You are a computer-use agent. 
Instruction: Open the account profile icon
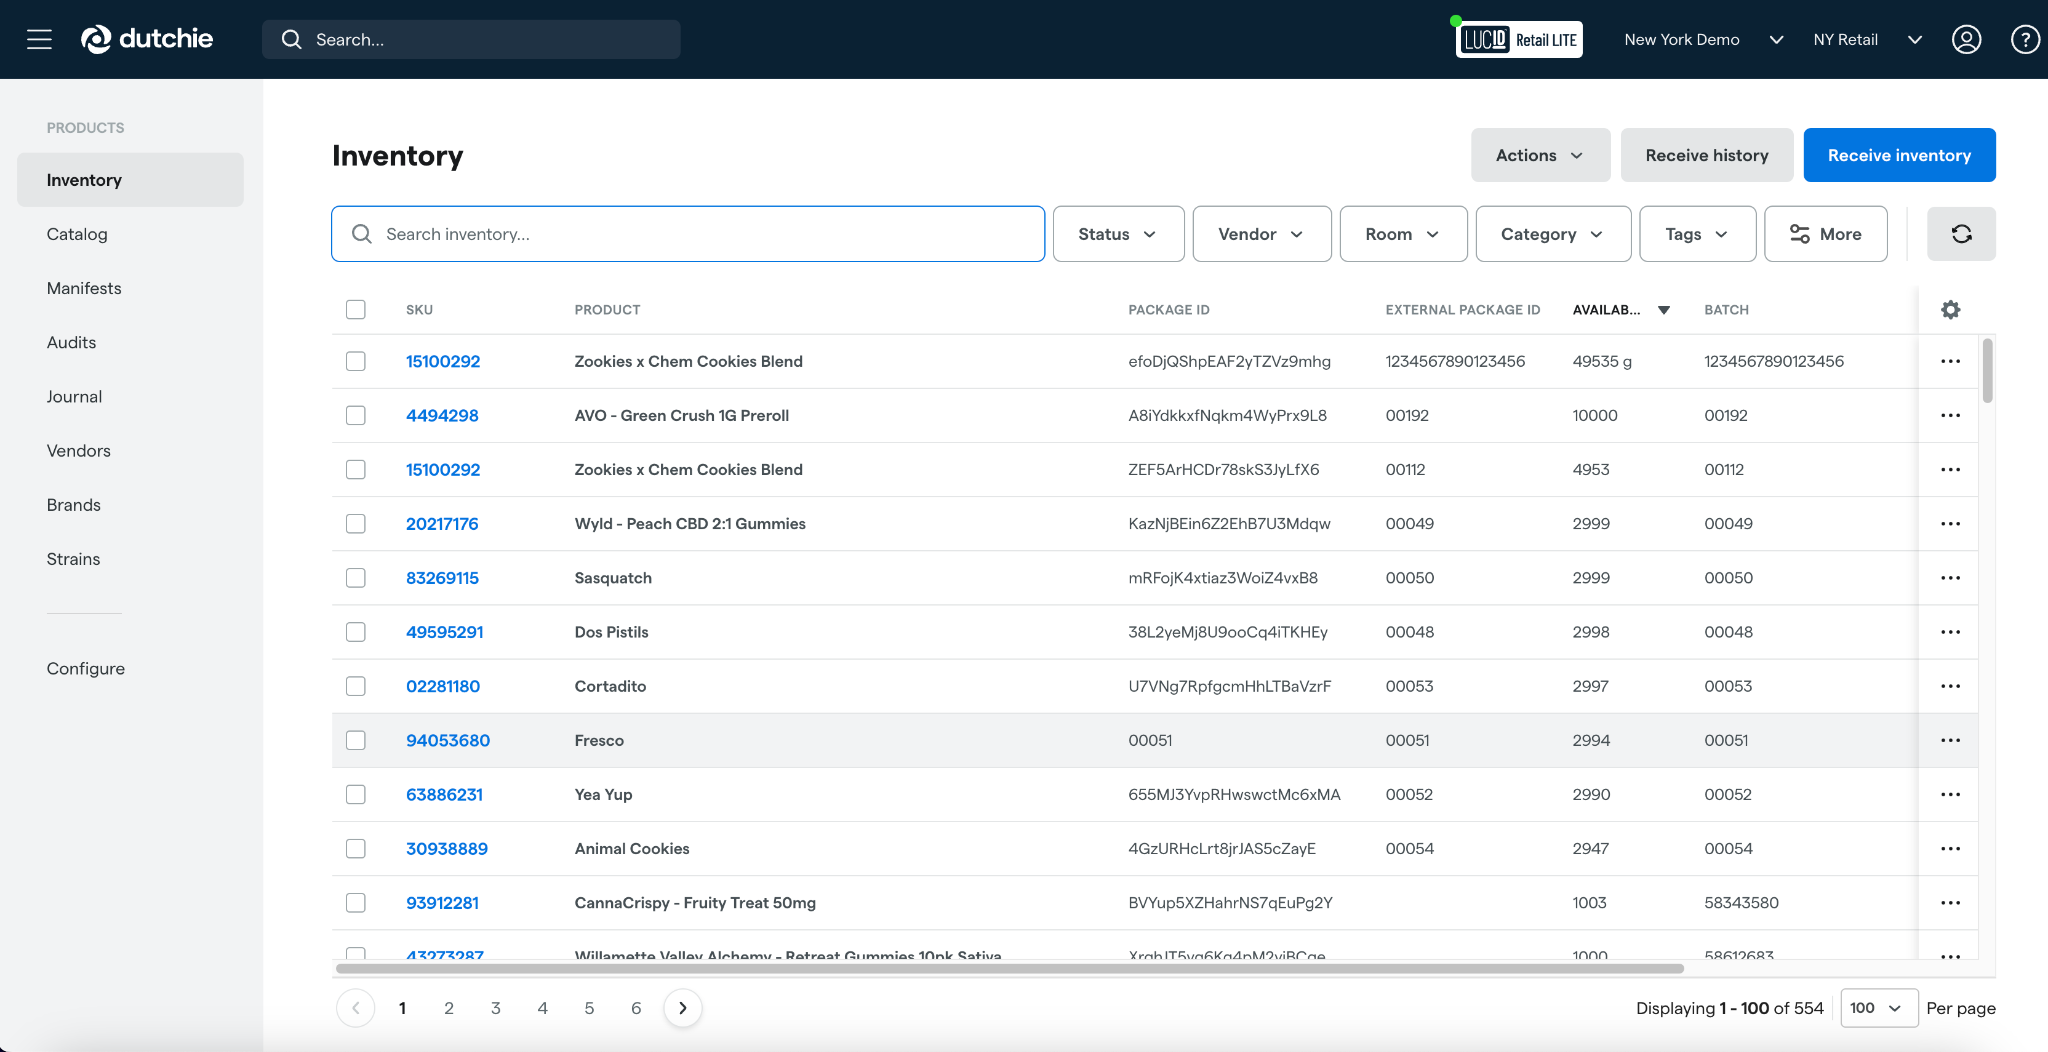click(x=1964, y=39)
